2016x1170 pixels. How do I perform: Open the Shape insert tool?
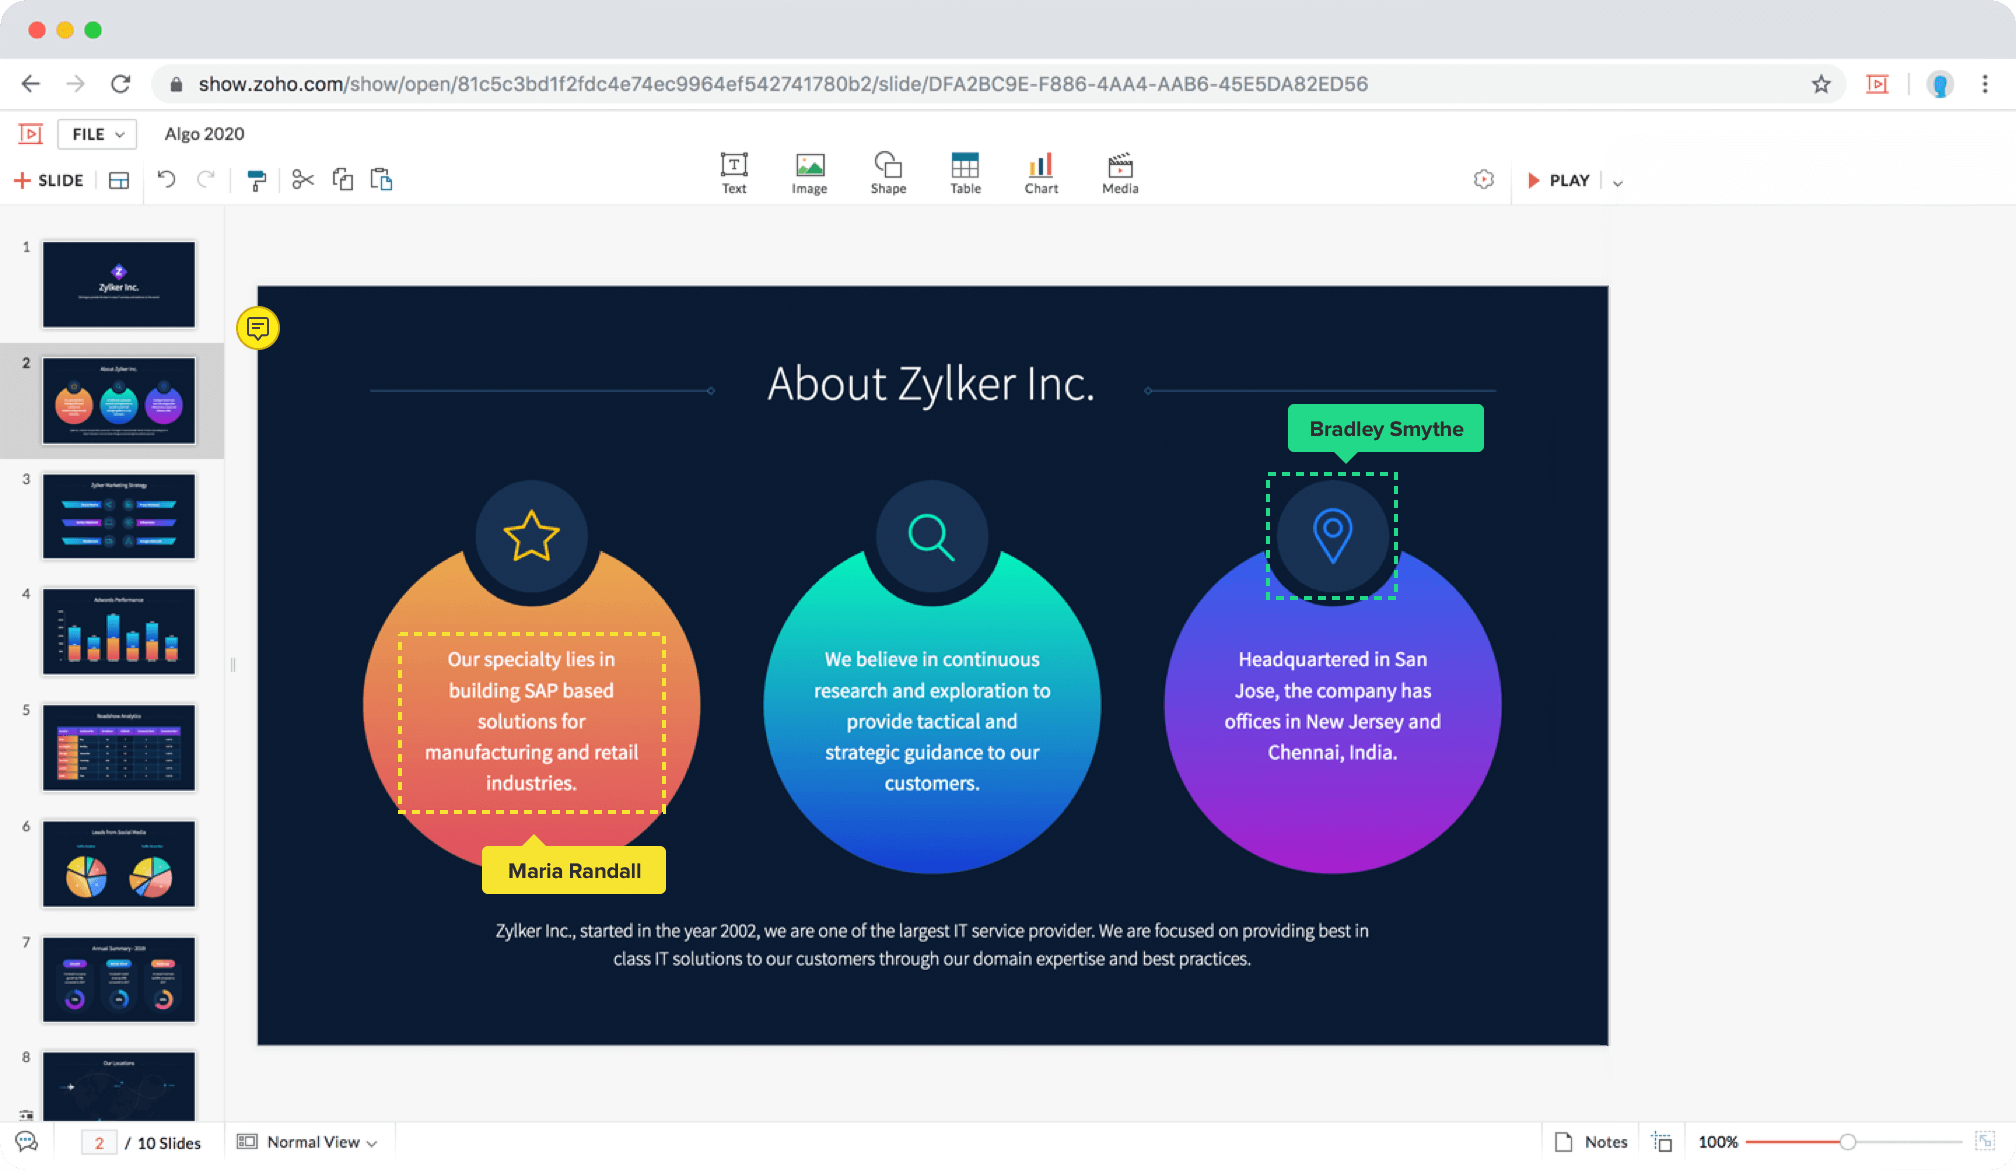point(887,173)
